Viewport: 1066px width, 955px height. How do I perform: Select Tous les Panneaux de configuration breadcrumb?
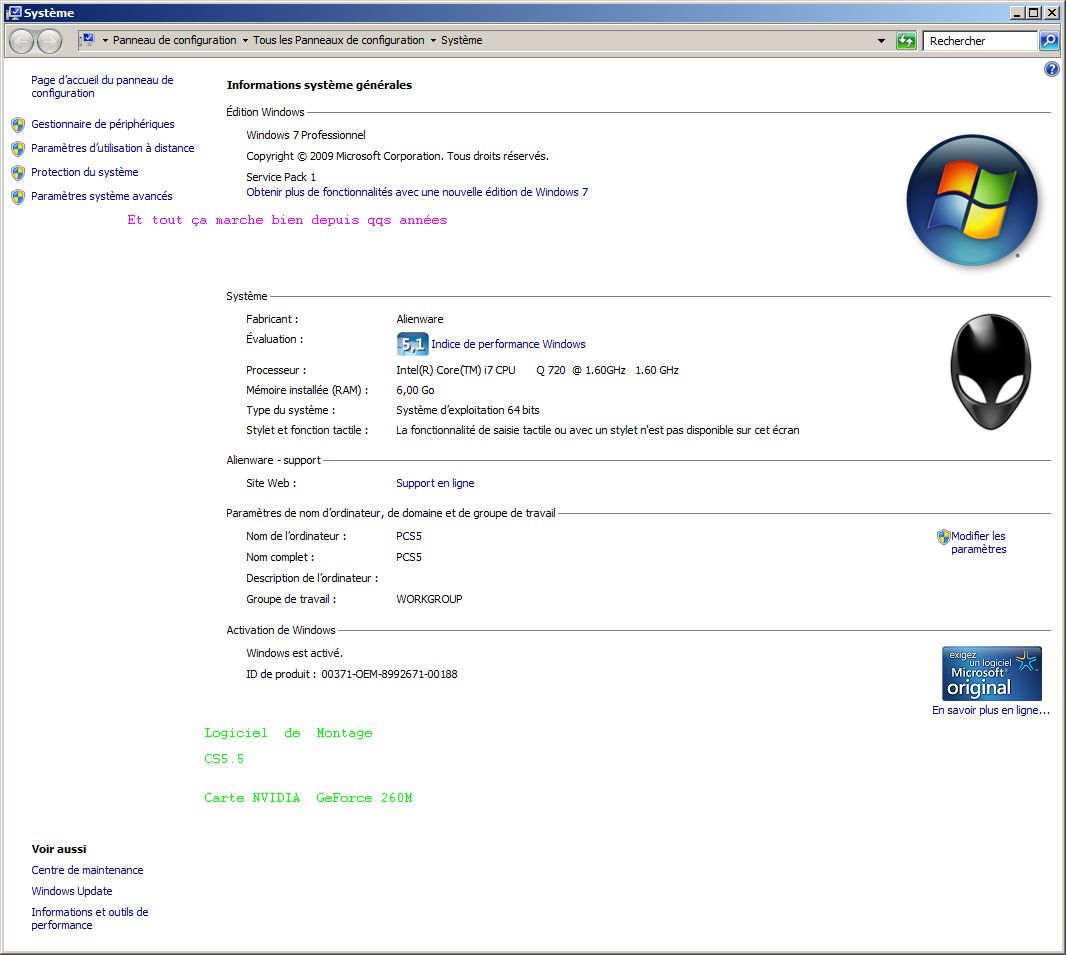coord(339,40)
